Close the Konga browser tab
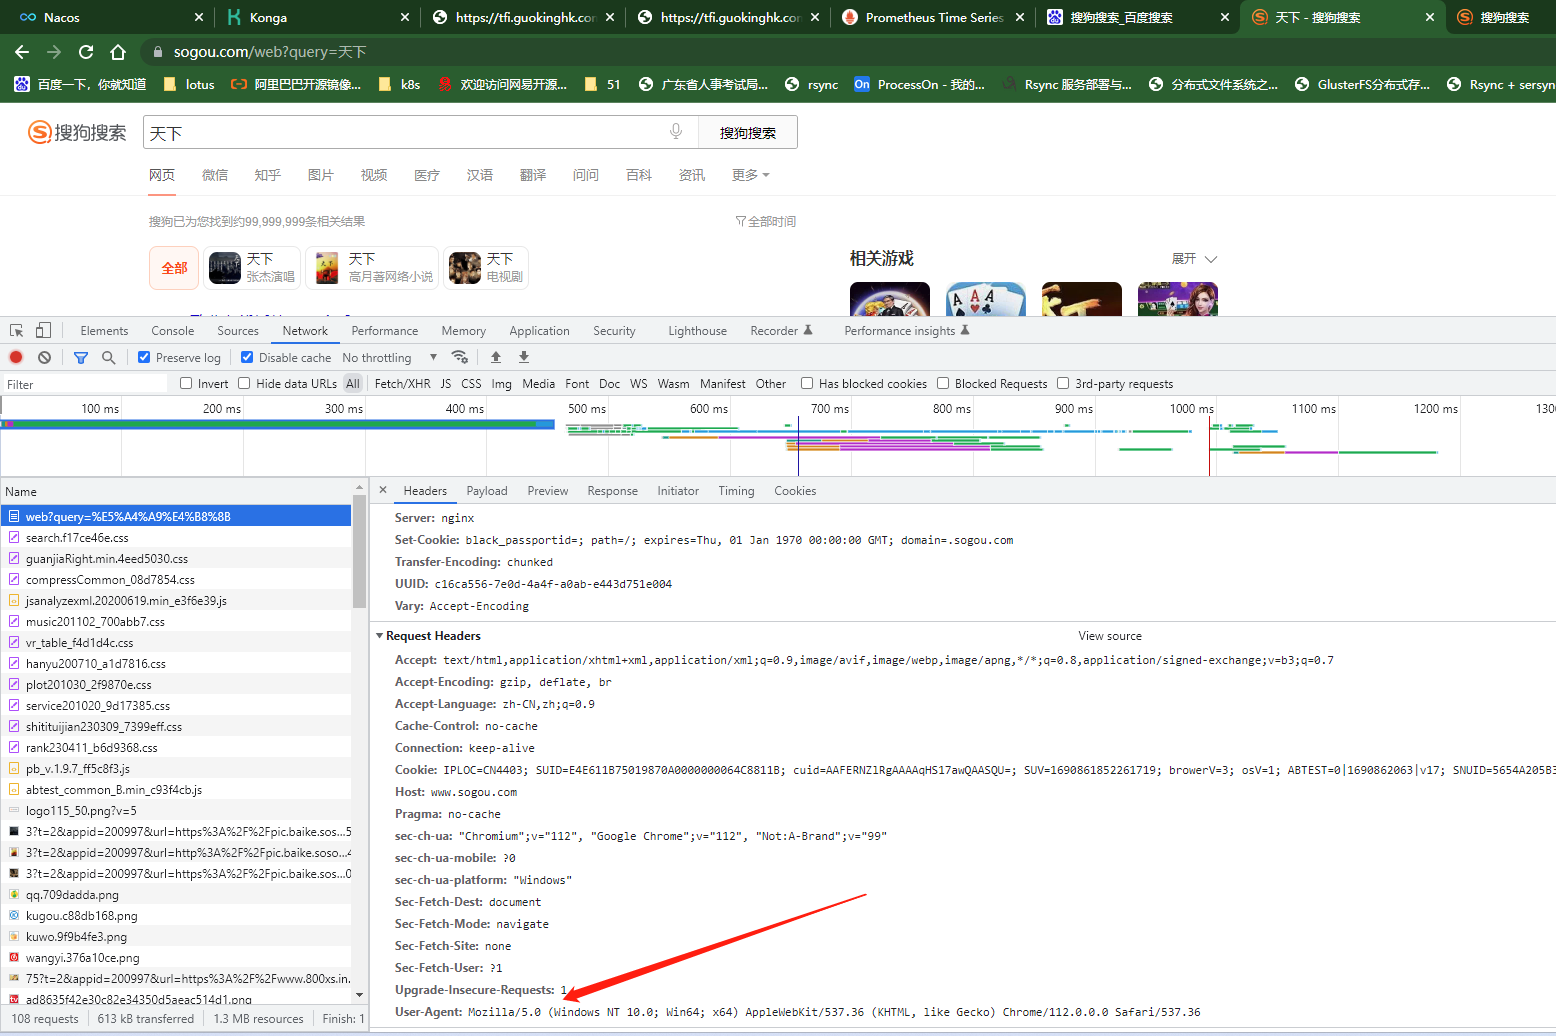Image resolution: width=1556 pixels, height=1036 pixels. [x=405, y=17]
